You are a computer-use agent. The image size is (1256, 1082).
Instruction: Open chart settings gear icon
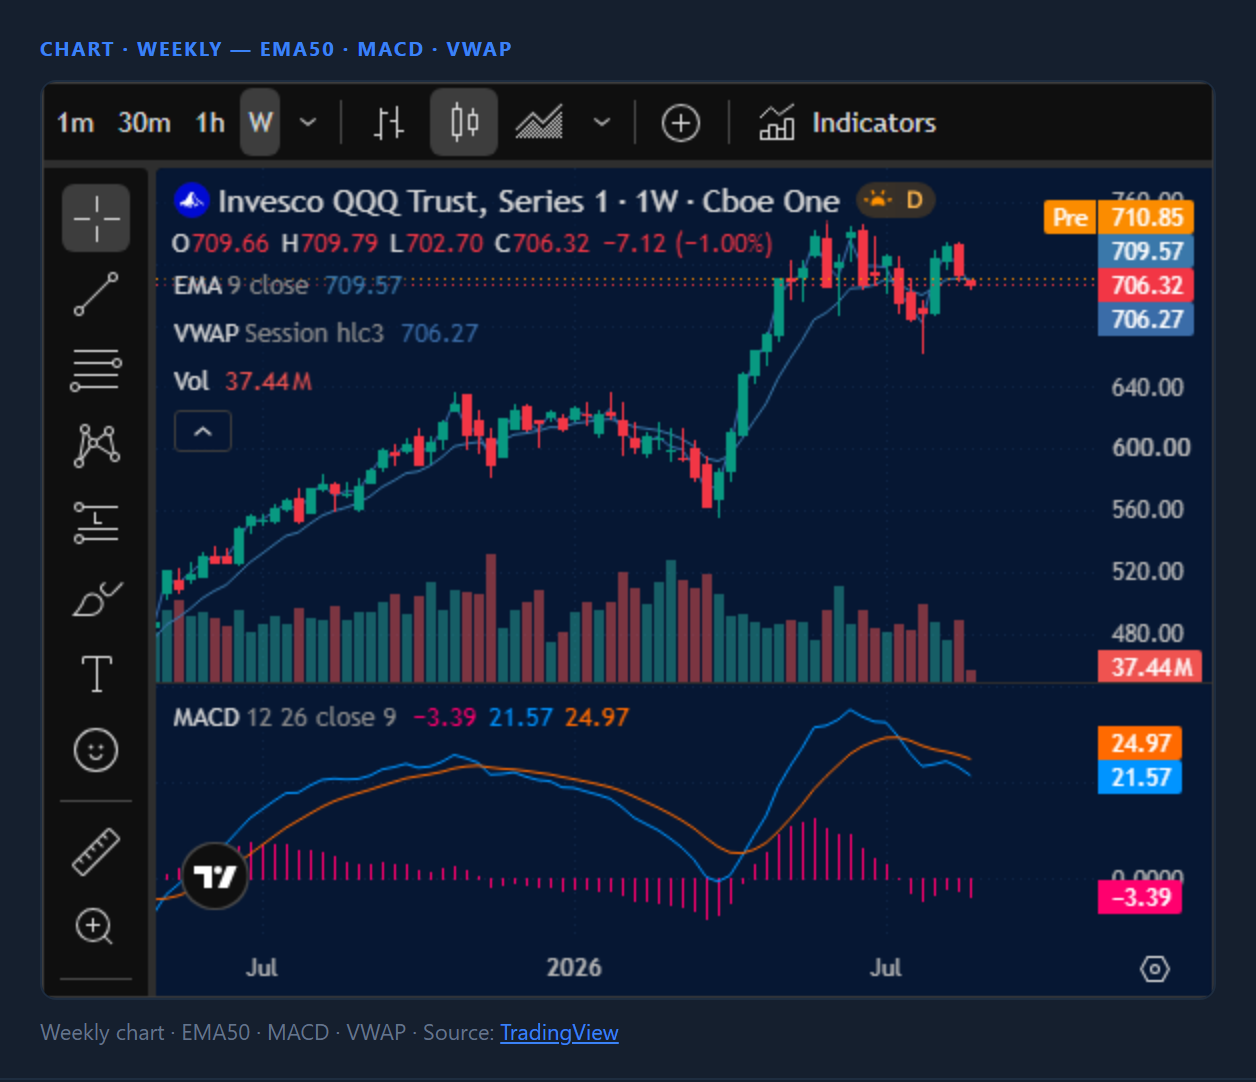pos(1155,969)
